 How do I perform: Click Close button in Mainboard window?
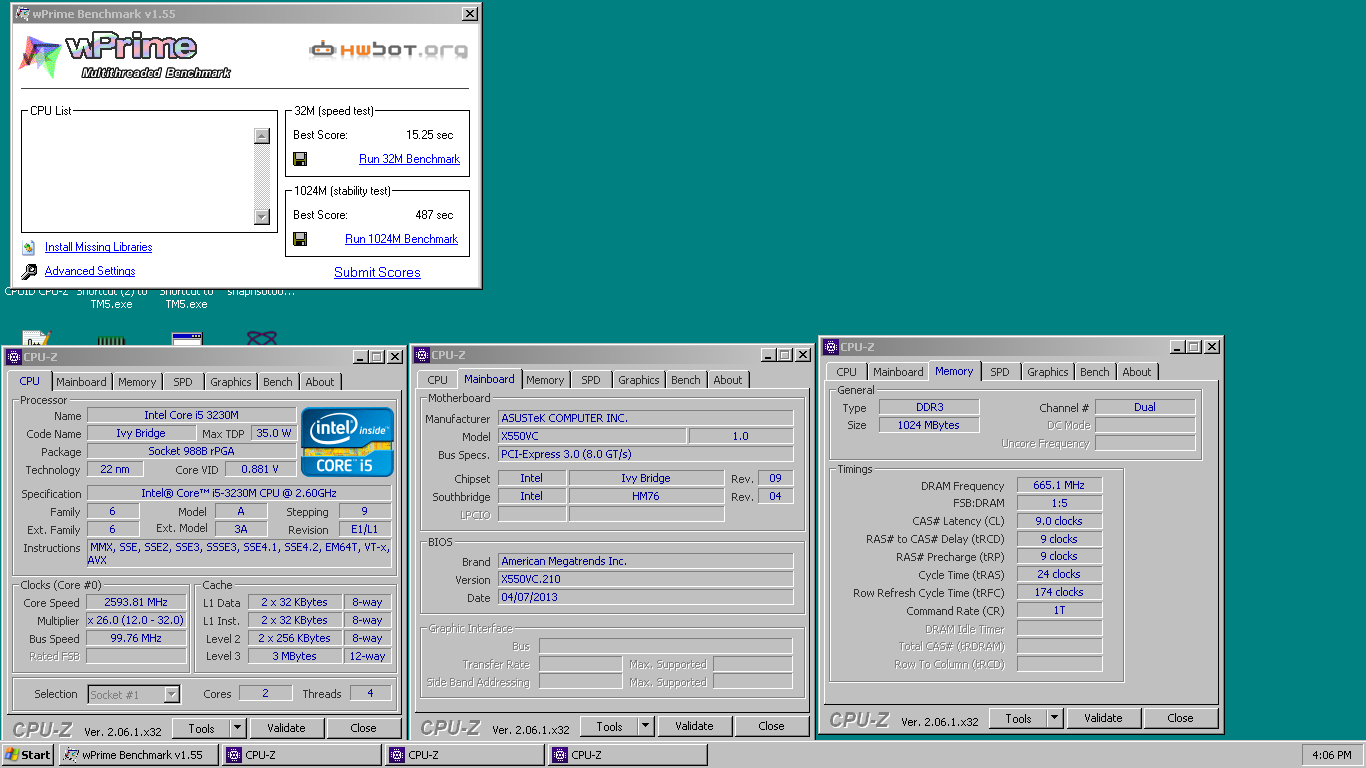(771, 726)
